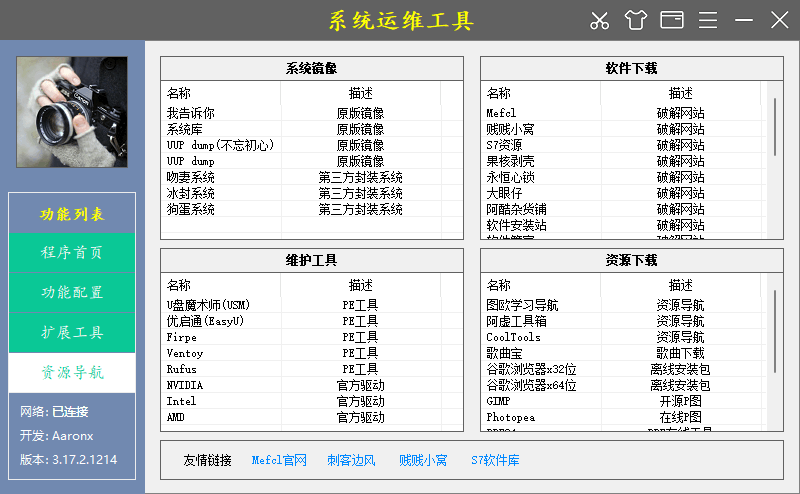The image size is (800, 494).
Task: Select 冰封系统 in the 系统镜像 list
Action: tap(191, 193)
